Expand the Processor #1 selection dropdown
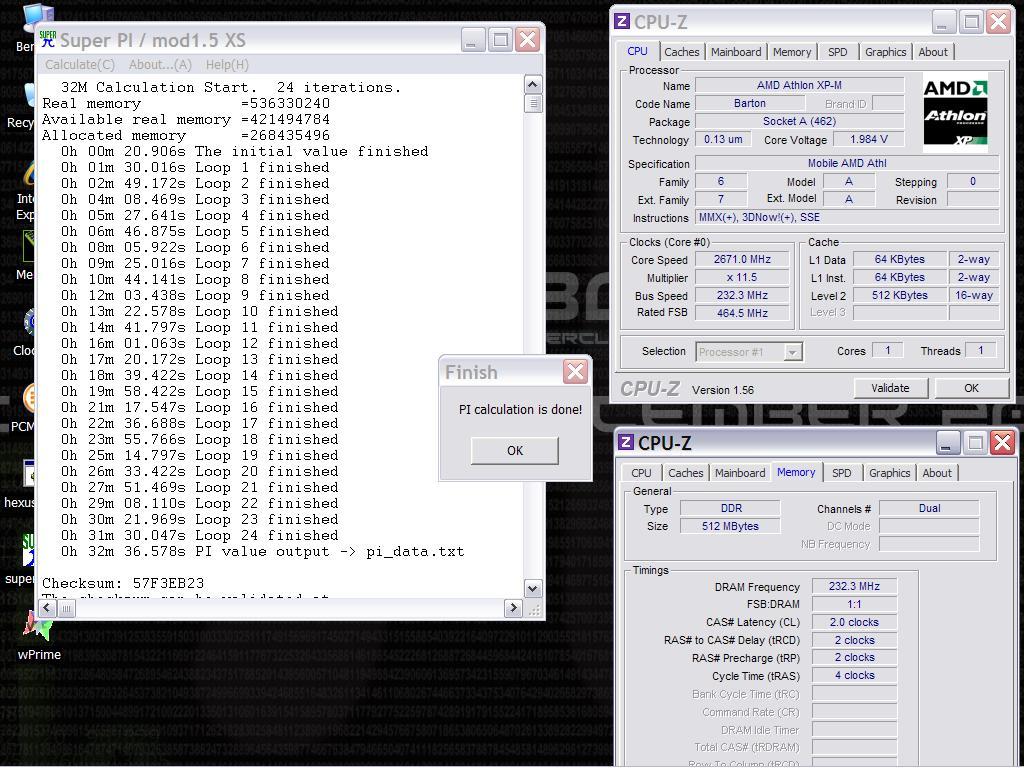1024x768 pixels. tap(792, 352)
